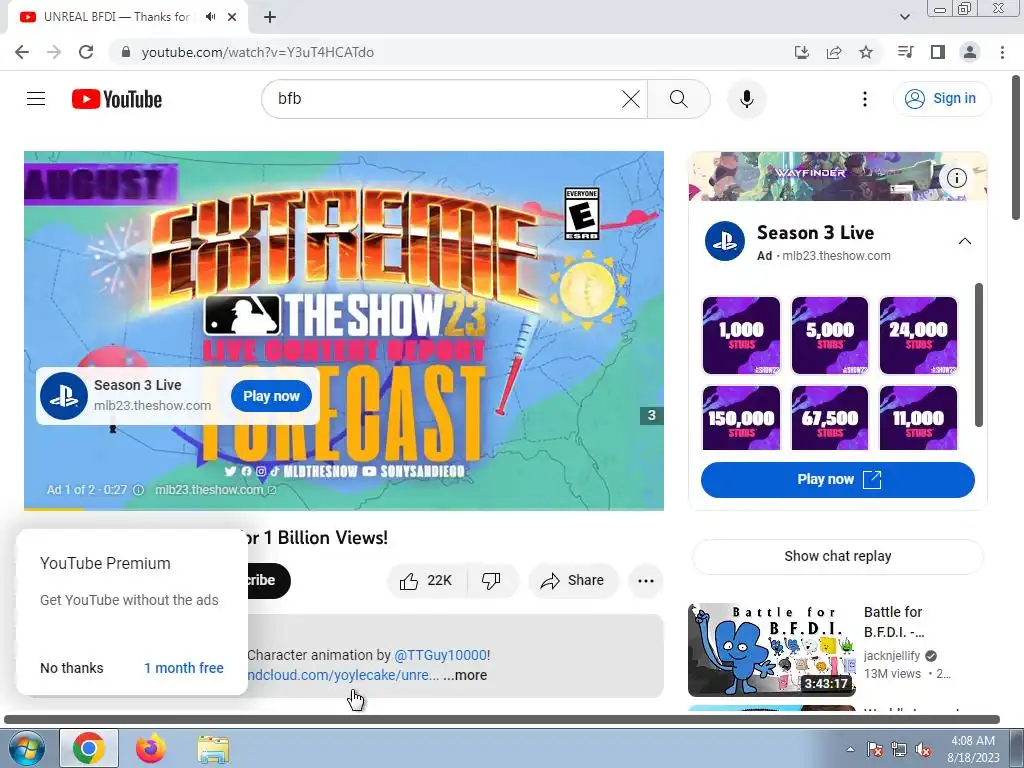This screenshot has height=768, width=1024.
Task: Select the 11,000 Stubs tile
Action: coord(918,418)
